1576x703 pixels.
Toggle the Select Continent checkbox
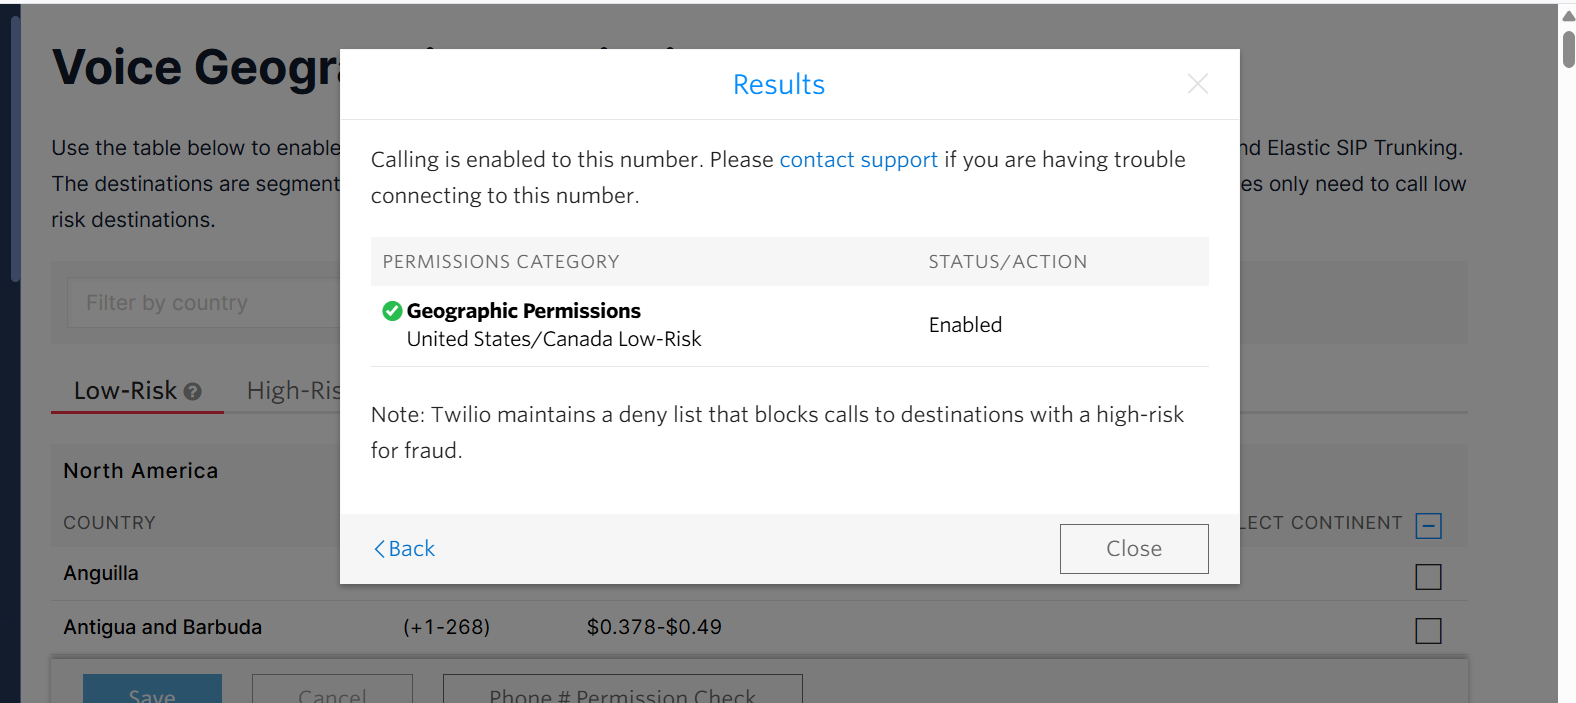(x=1428, y=526)
